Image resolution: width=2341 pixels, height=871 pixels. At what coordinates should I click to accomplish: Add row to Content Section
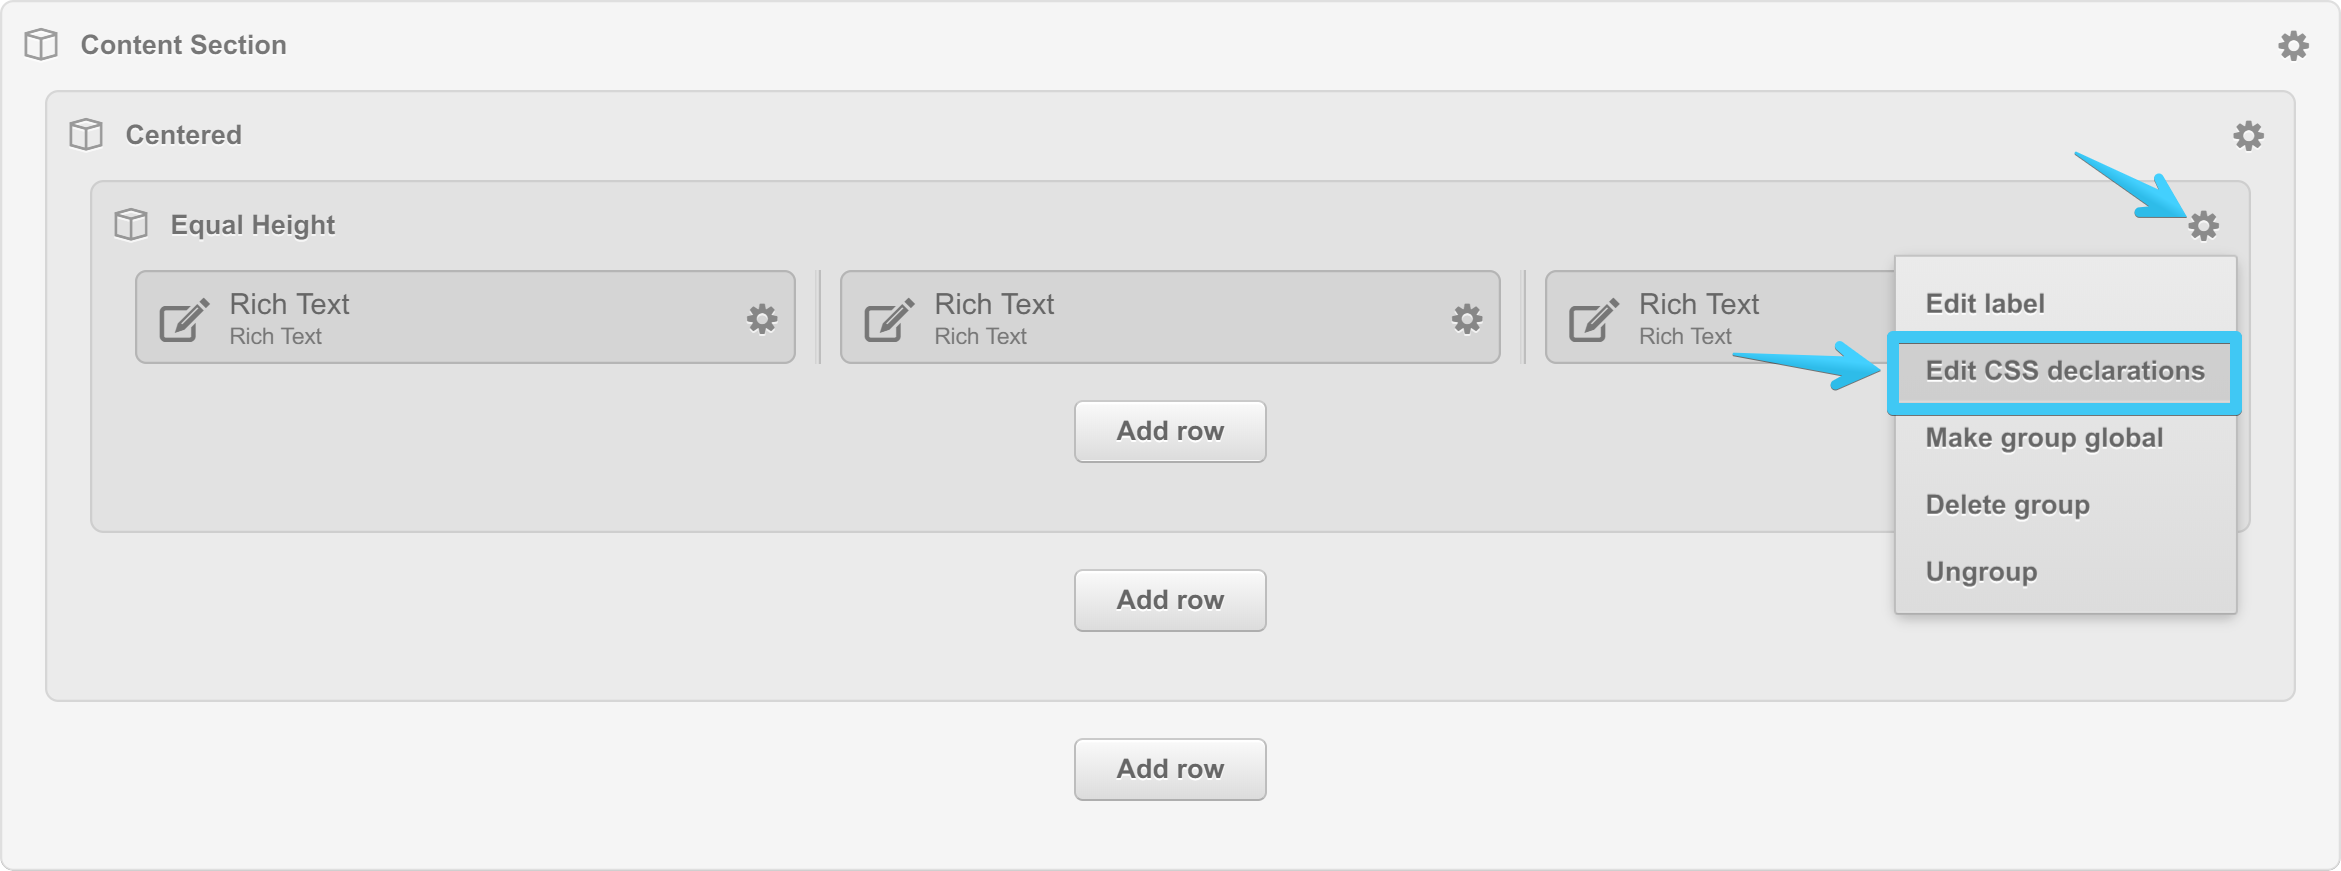(1170, 769)
